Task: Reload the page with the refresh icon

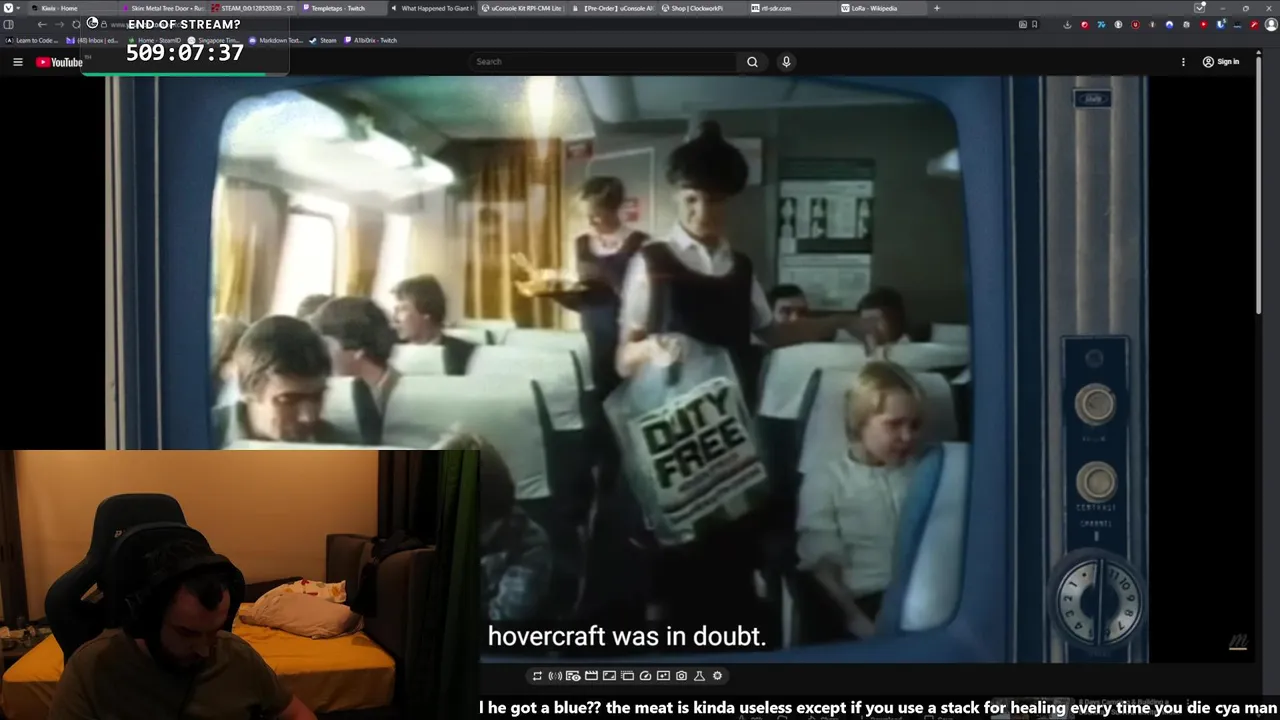Action: 76,24
